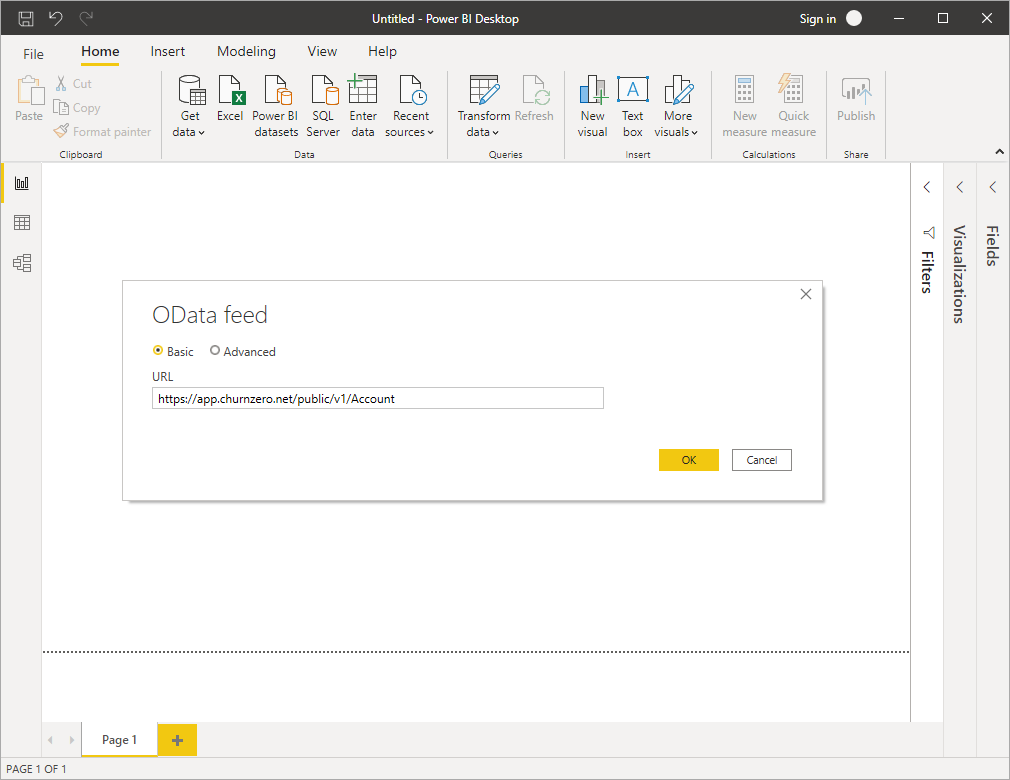1010x780 pixels.
Task: Select the Page 1 tab
Action: click(x=119, y=739)
